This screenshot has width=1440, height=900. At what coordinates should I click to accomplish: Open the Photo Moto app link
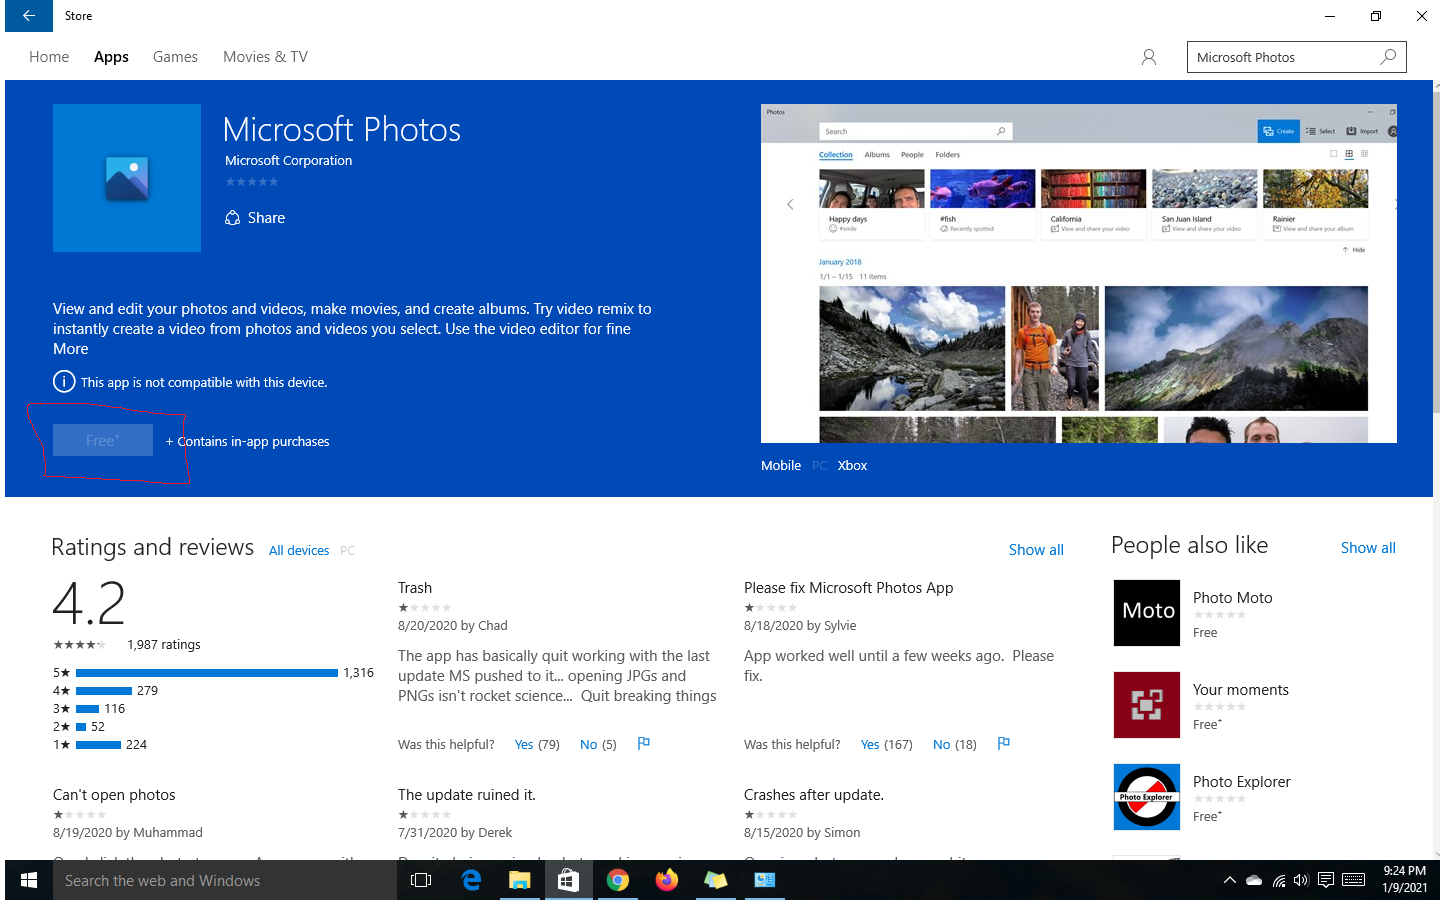[x=1232, y=598]
